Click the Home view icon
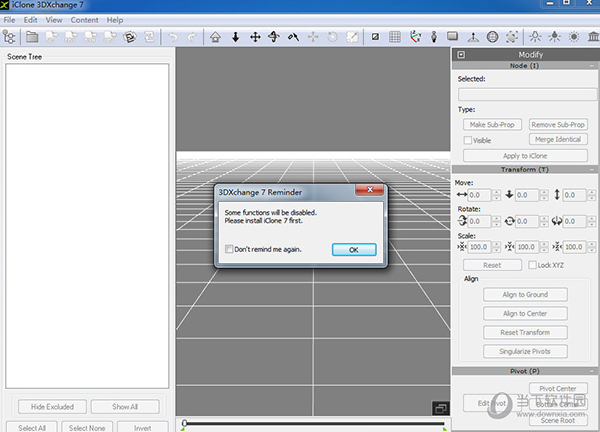The image size is (600, 432). click(215, 37)
